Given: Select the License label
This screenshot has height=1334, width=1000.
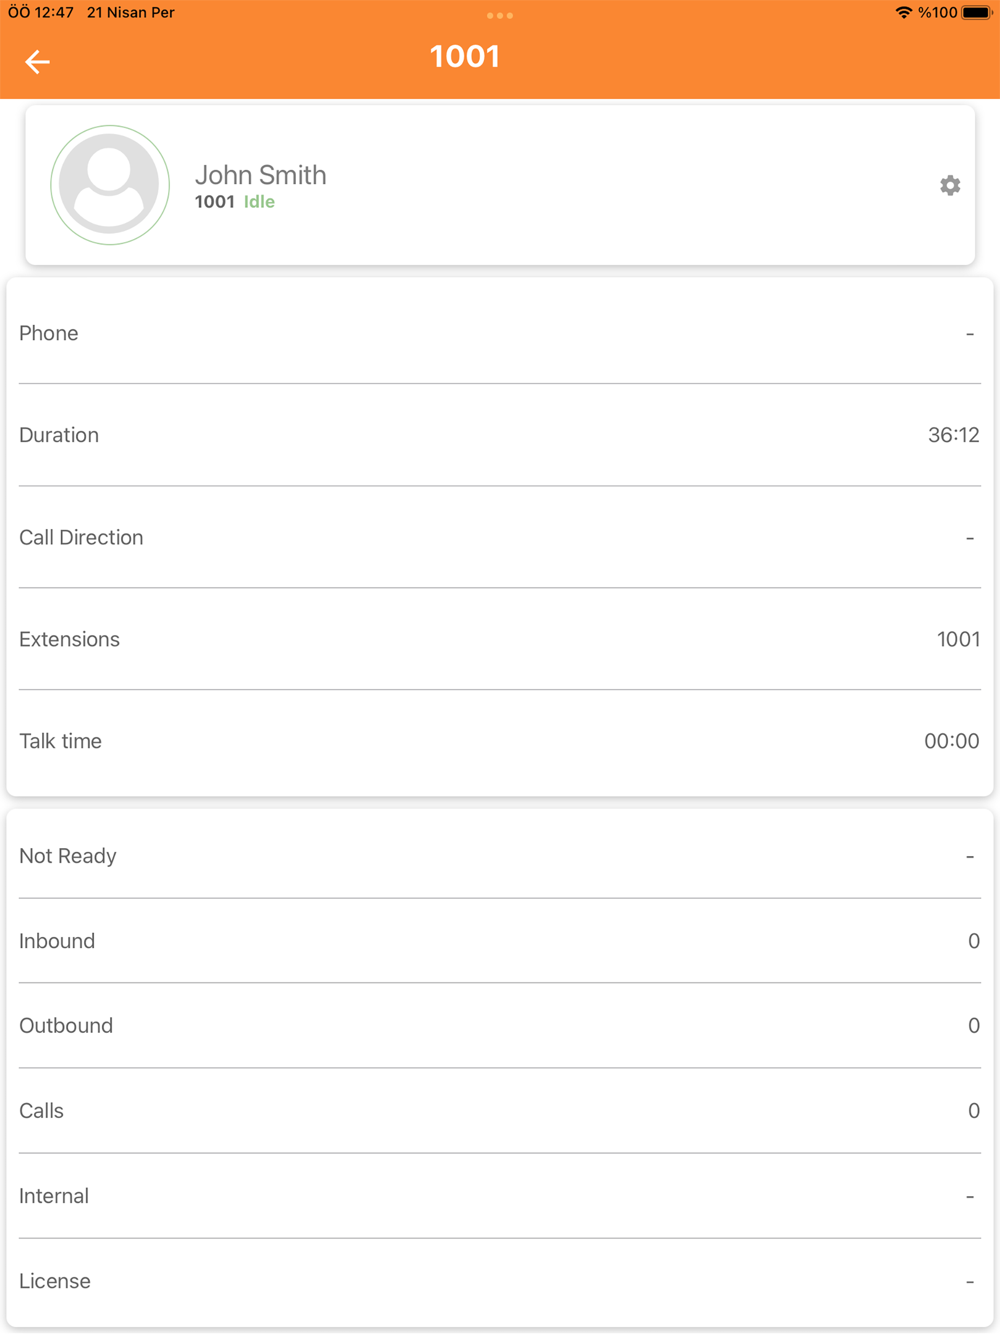Looking at the screenshot, I should (x=55, y=1281).
